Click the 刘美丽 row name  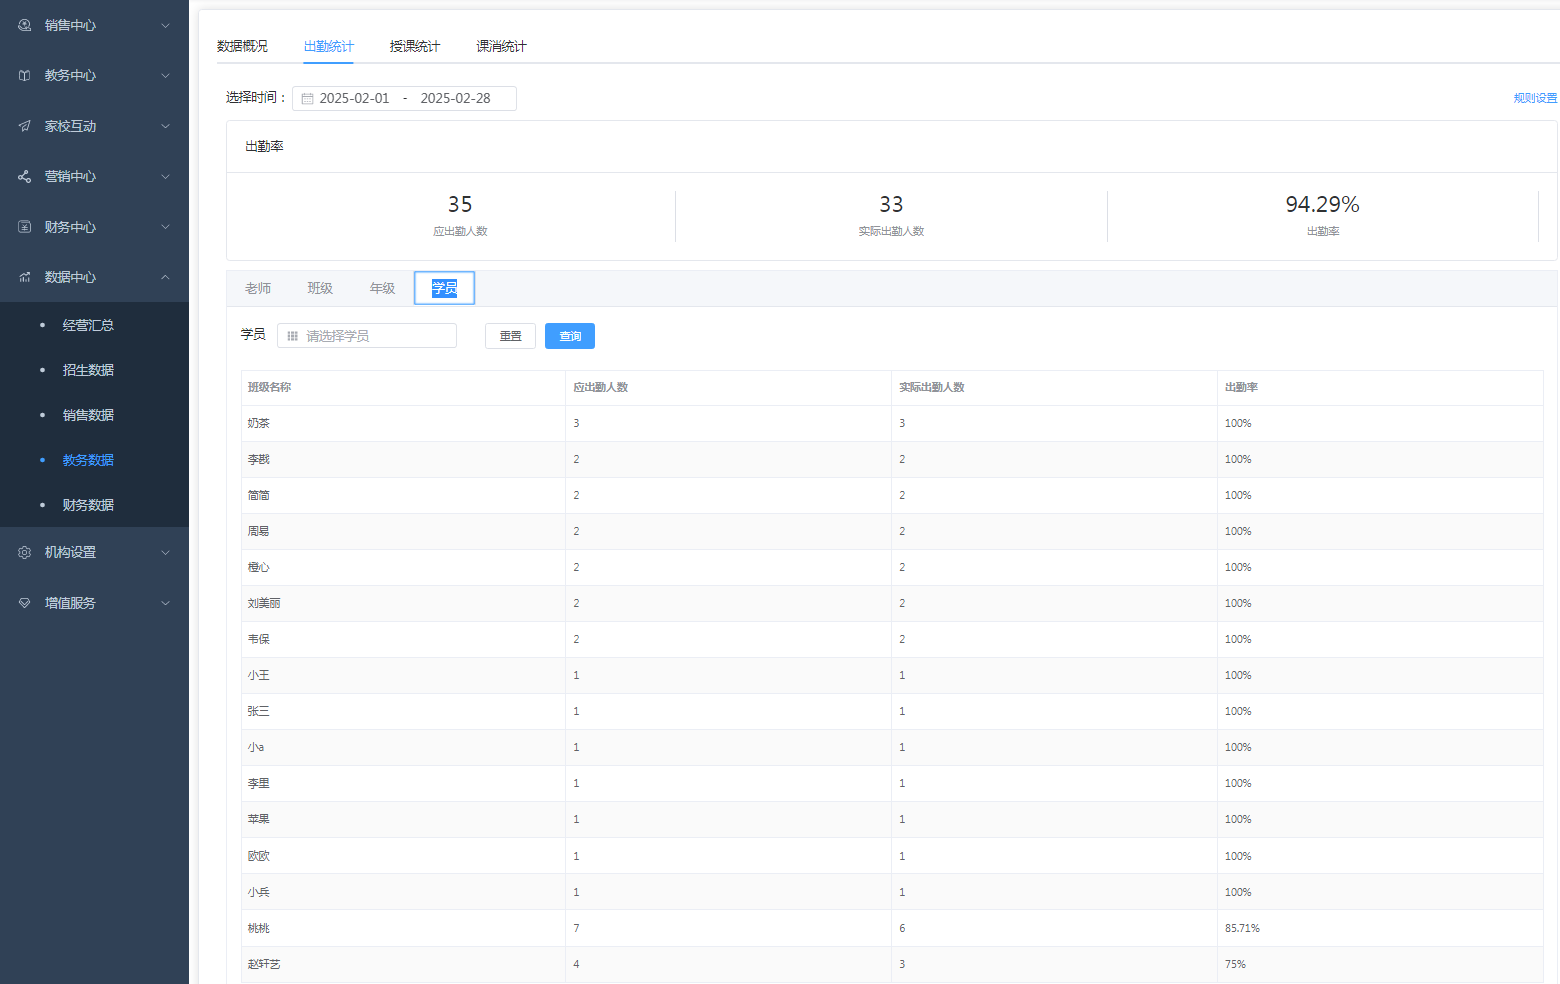(264, 603)
